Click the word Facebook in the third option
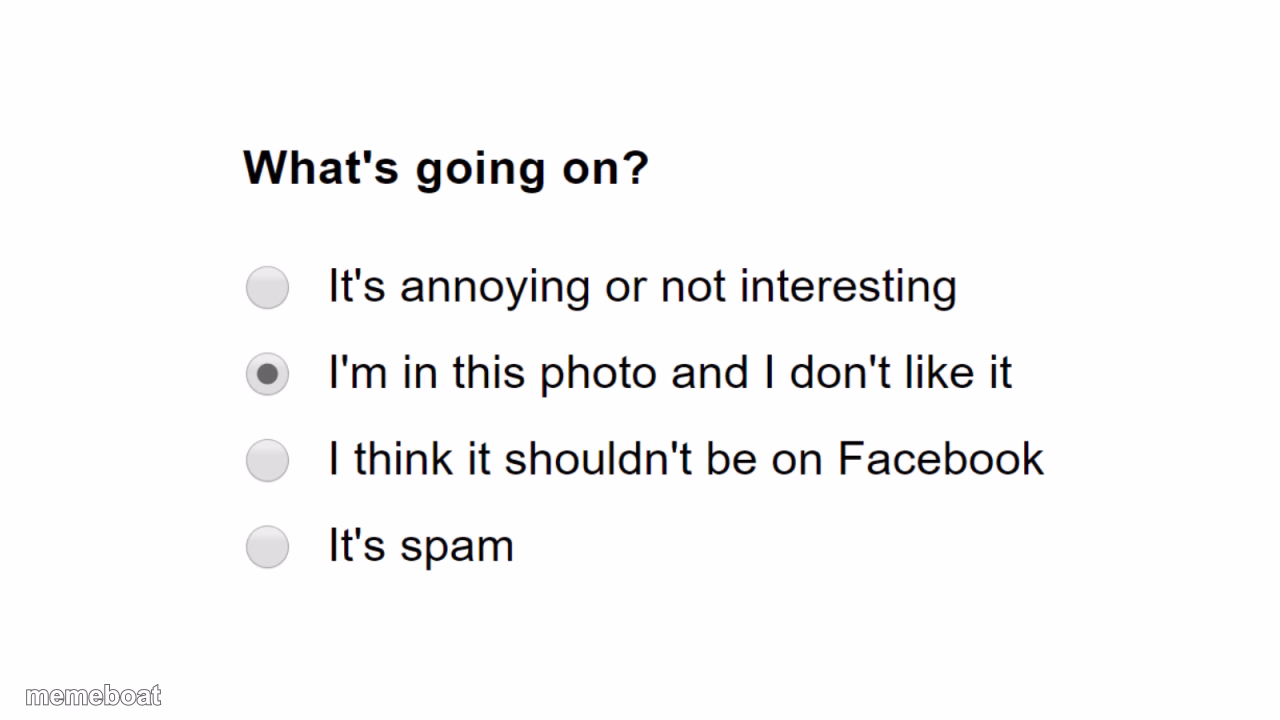 click(x=941, y=460)
